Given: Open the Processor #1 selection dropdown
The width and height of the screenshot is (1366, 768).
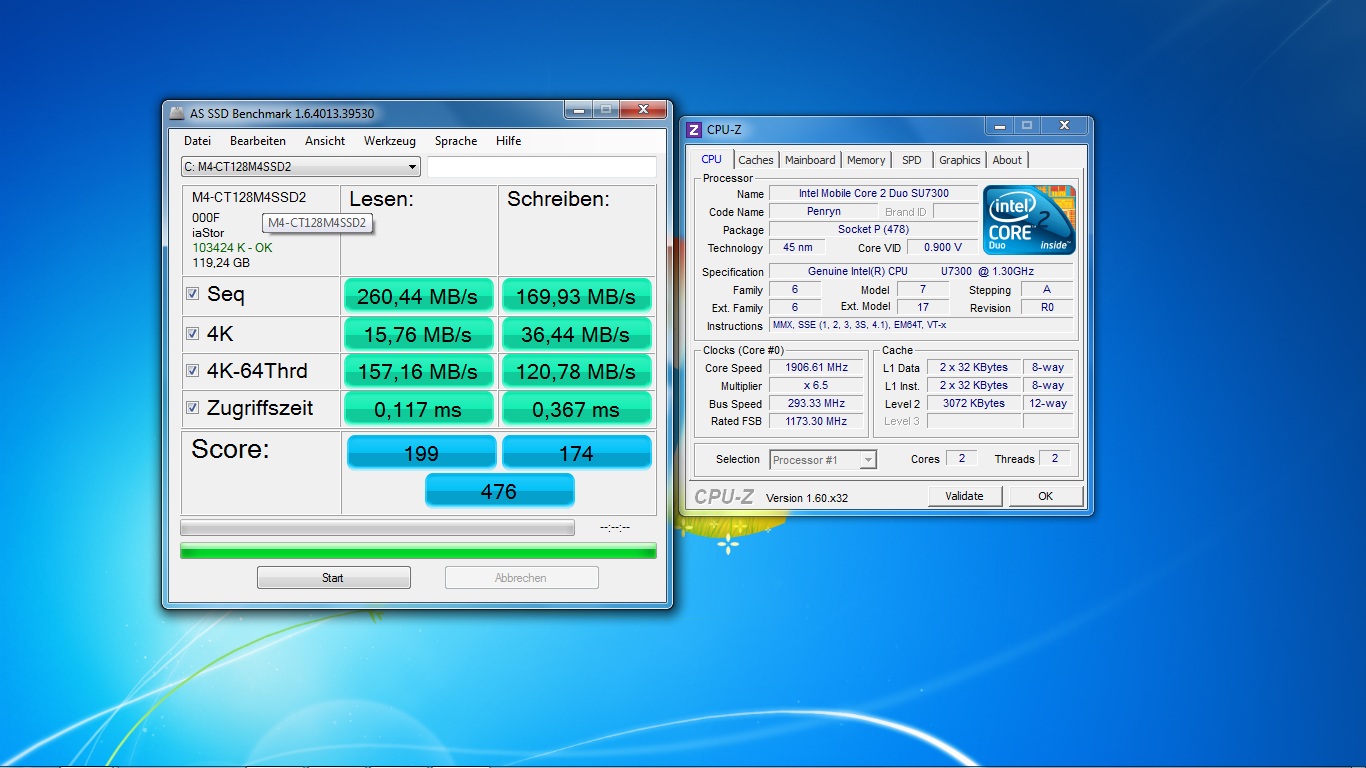Looking at the screenshot, I should point(823,460).
